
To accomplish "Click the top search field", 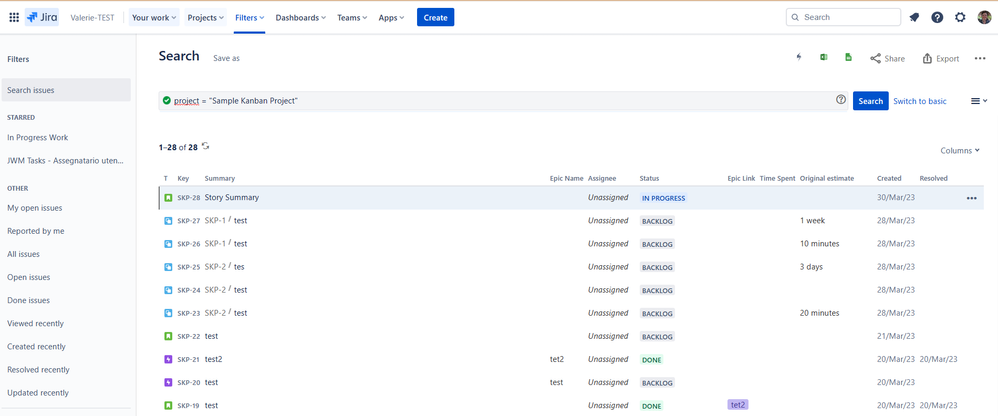I will (x=843, y=17).
